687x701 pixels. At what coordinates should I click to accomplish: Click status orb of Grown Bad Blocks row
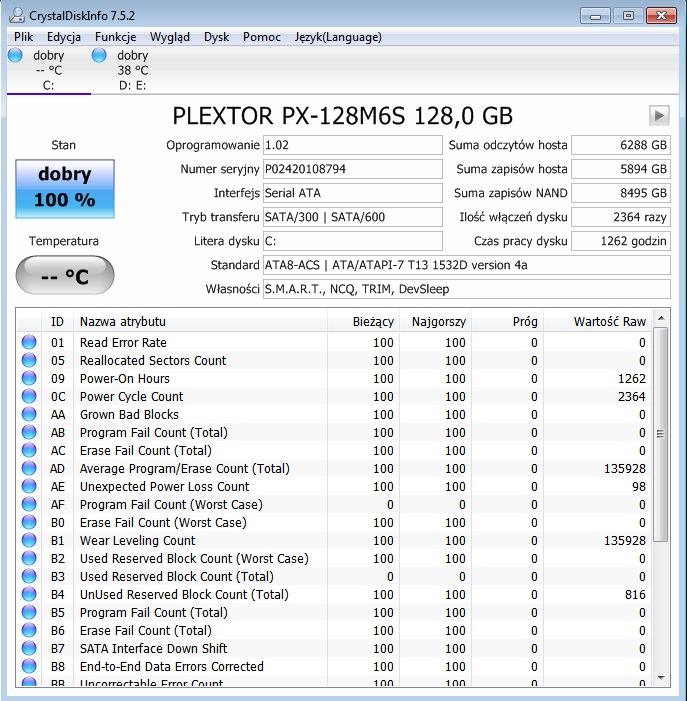click(x=29, y=414)
